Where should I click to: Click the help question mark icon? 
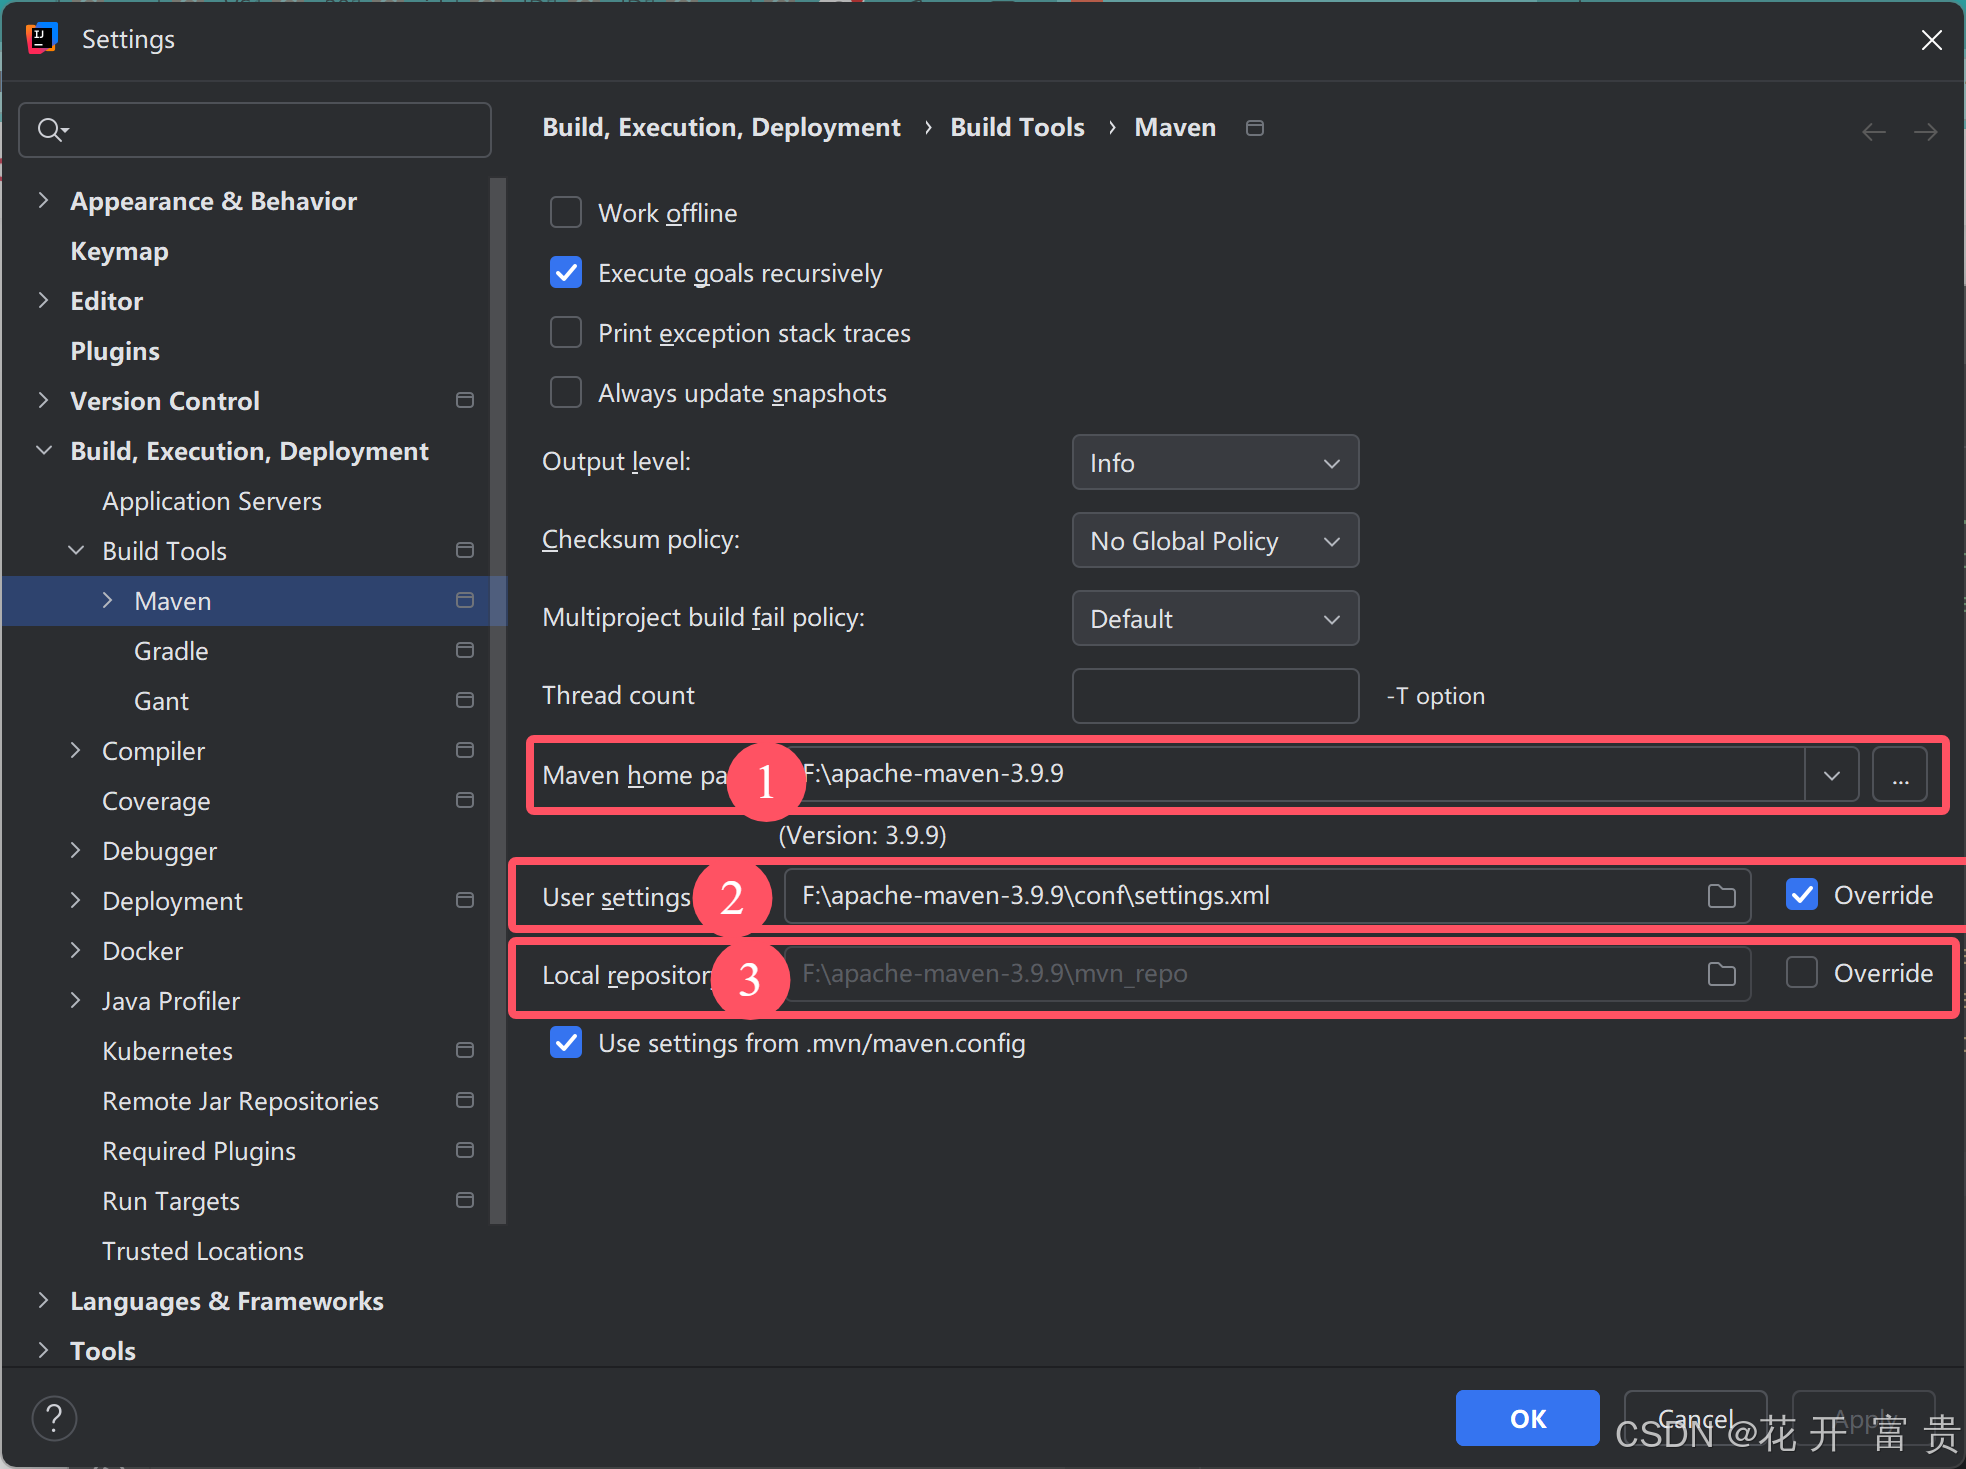click(54, 1418)
